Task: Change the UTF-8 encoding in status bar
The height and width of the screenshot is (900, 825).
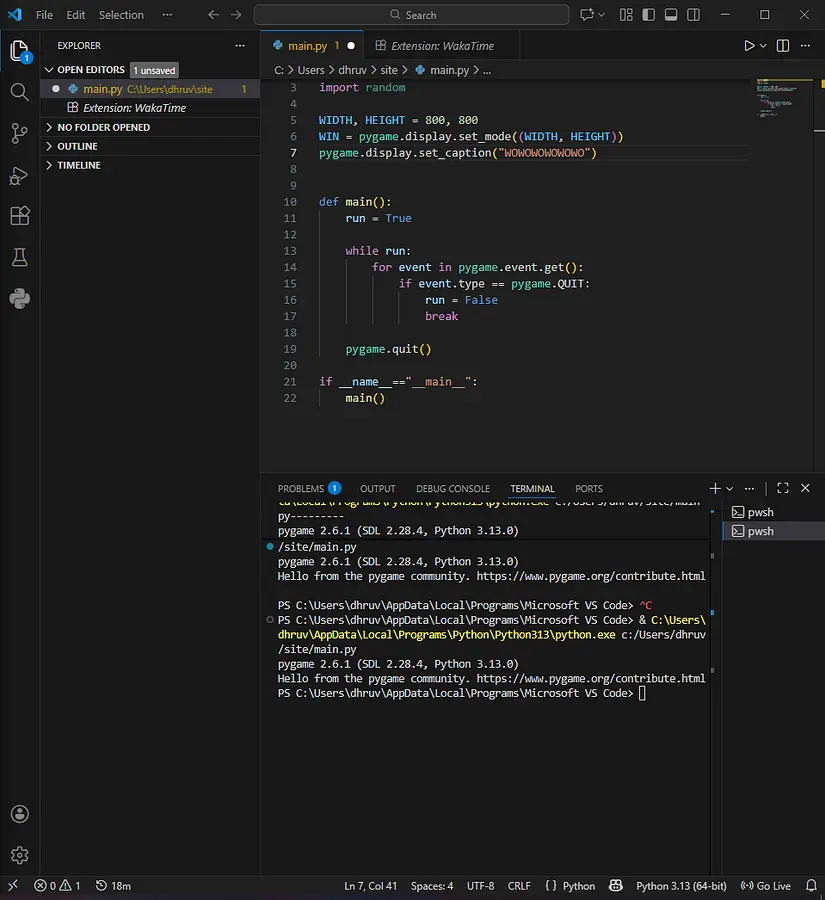Action: tap(480, 886)
